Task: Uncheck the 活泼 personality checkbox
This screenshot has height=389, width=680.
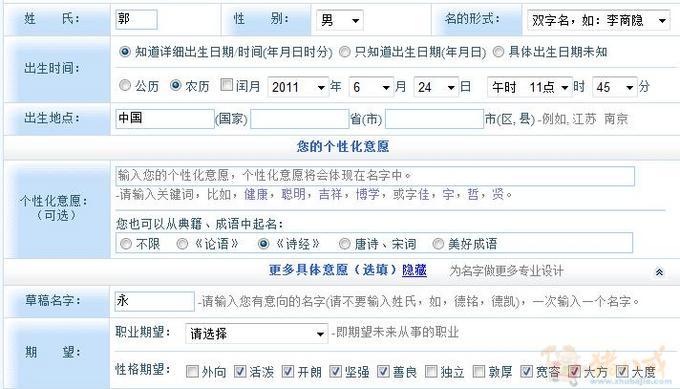Action: 240,371
